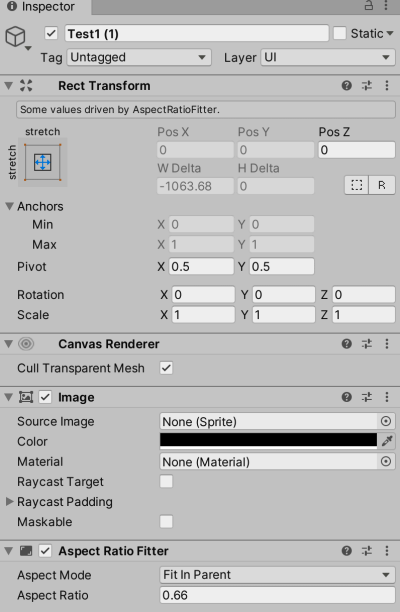
Task: Open the Aspect Mode Fit In Parent dropdown
Action: pos(277,575)
